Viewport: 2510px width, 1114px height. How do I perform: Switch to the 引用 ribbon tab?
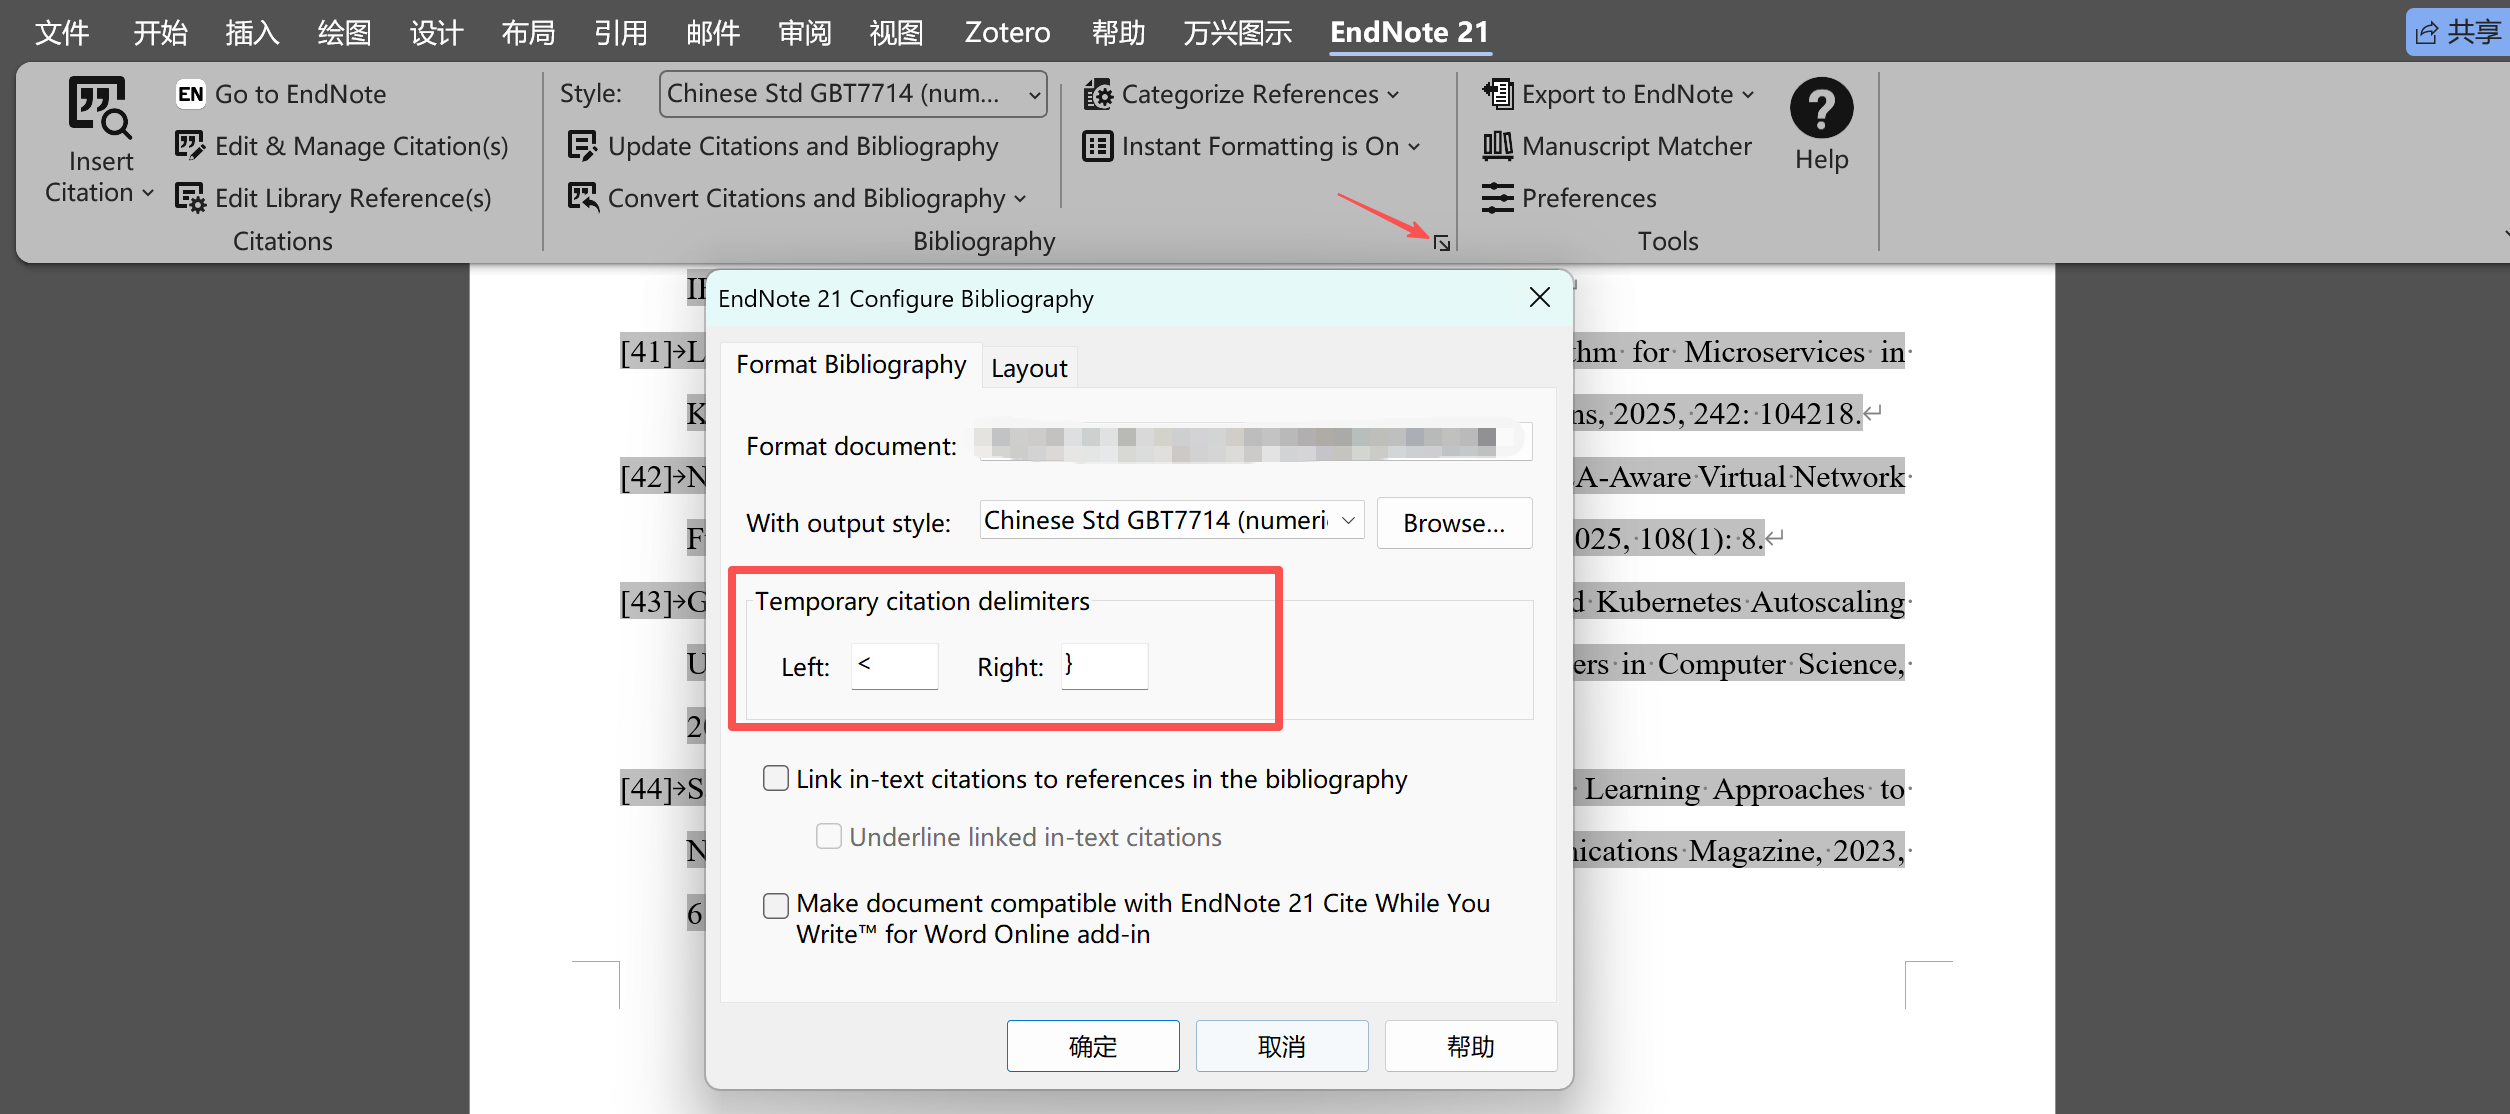click(620, 33)
